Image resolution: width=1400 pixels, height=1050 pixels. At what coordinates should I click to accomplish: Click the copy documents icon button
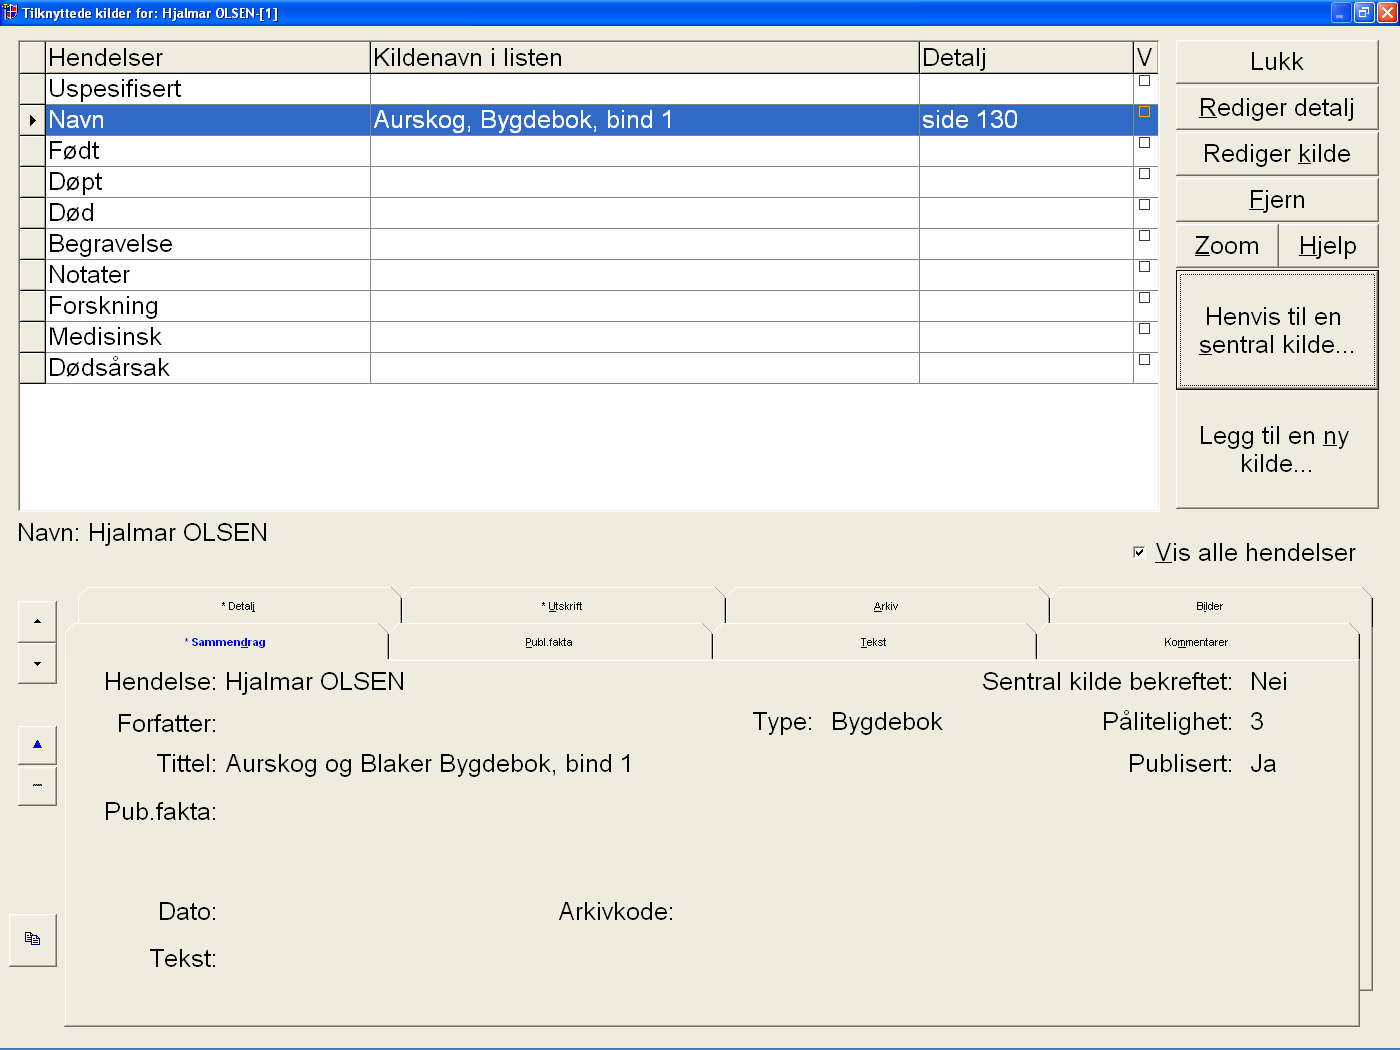click(x=33, y=939)
